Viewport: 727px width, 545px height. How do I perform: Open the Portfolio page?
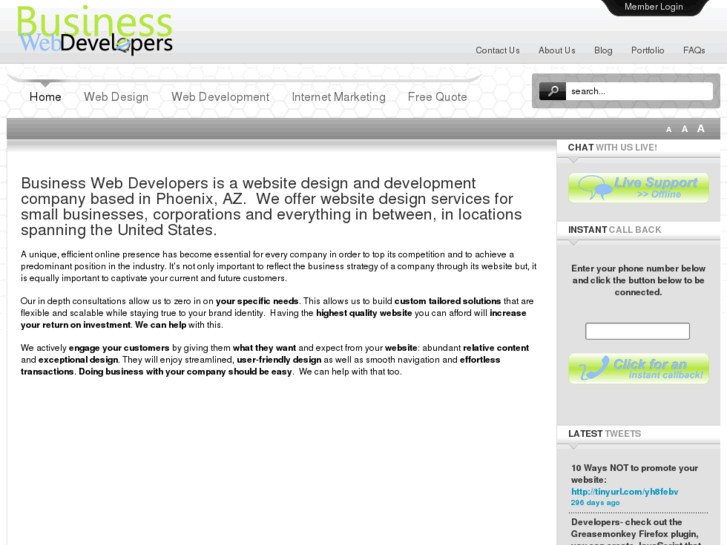click(648, 51)
